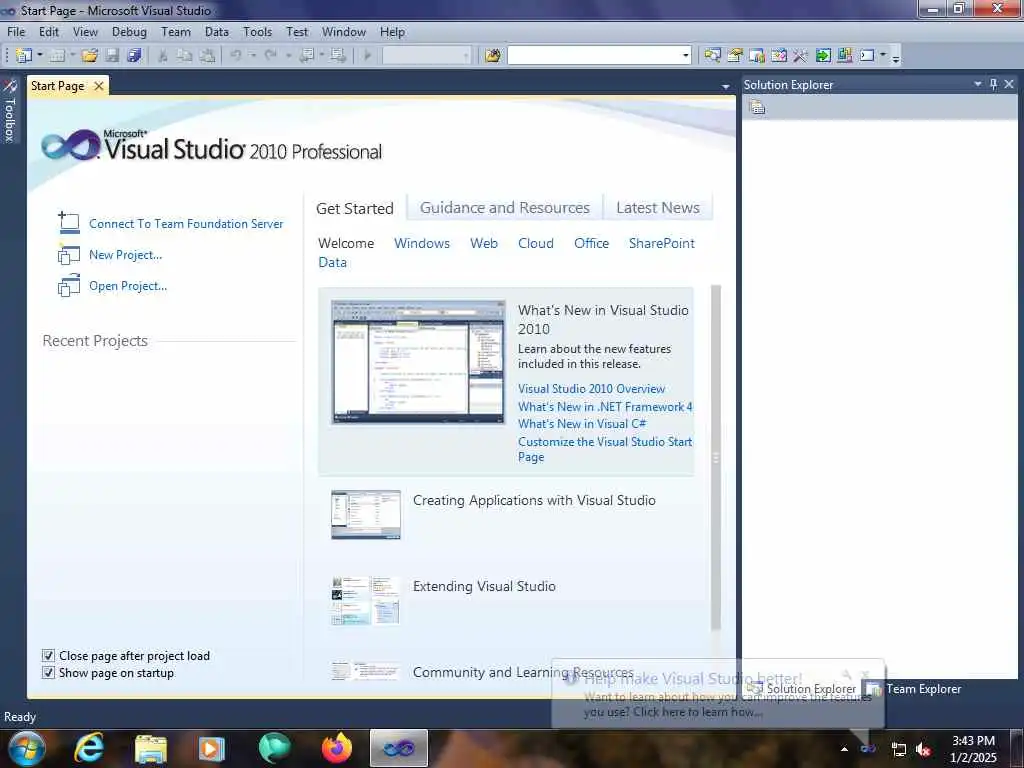Open the Visual Studio 2010 Overview link
The width and height of the screenshot is (1024, 768).
pos(591,389)
